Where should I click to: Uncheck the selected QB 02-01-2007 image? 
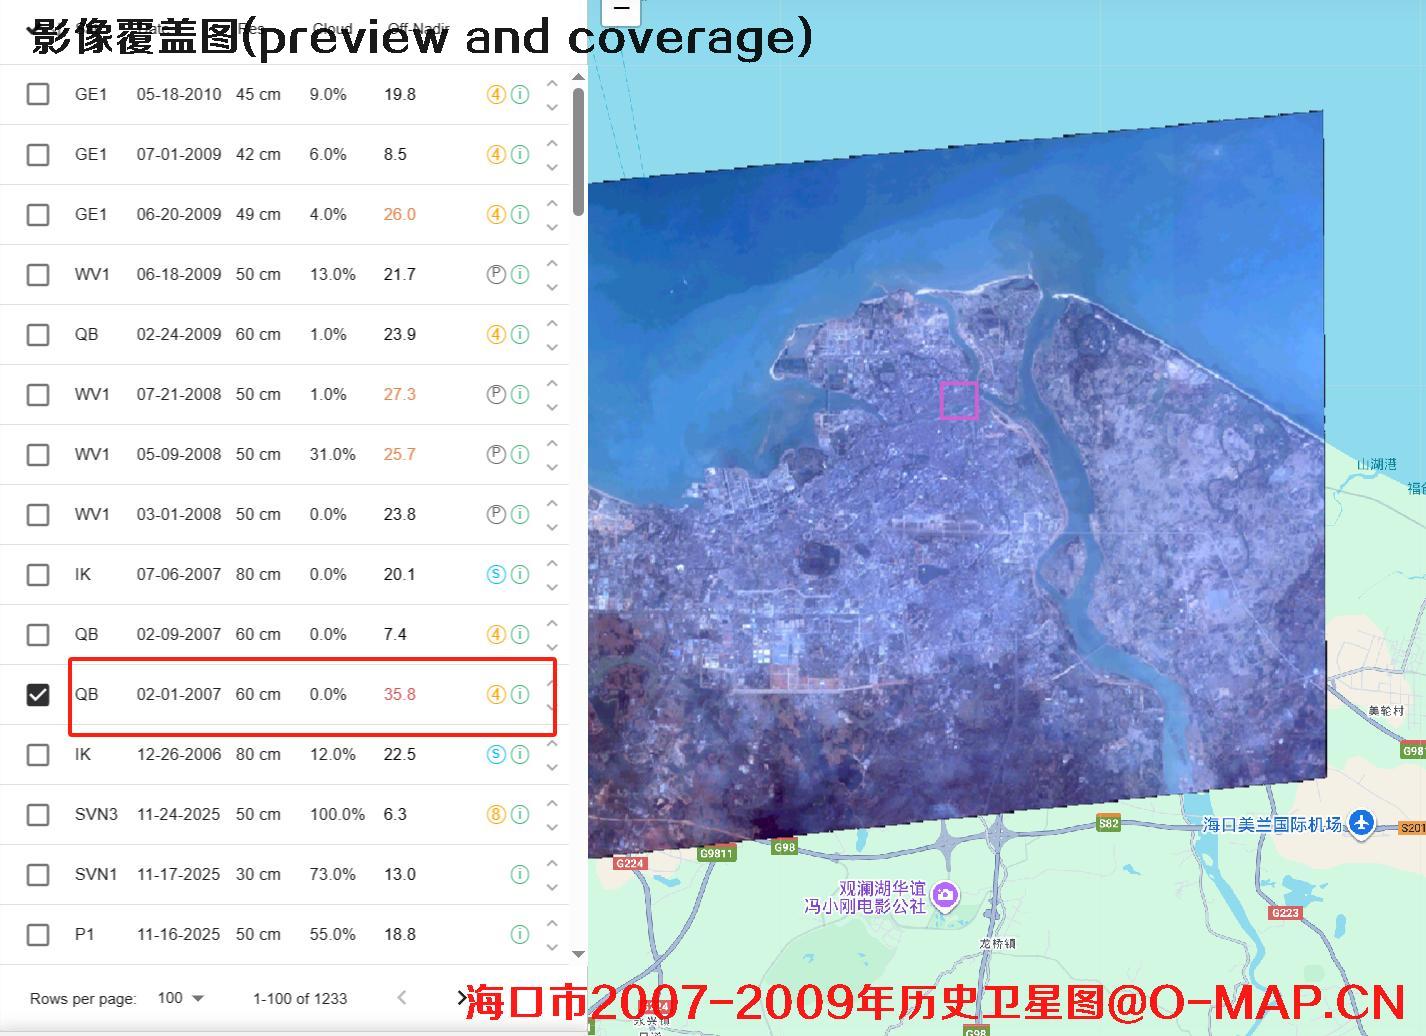38,694
